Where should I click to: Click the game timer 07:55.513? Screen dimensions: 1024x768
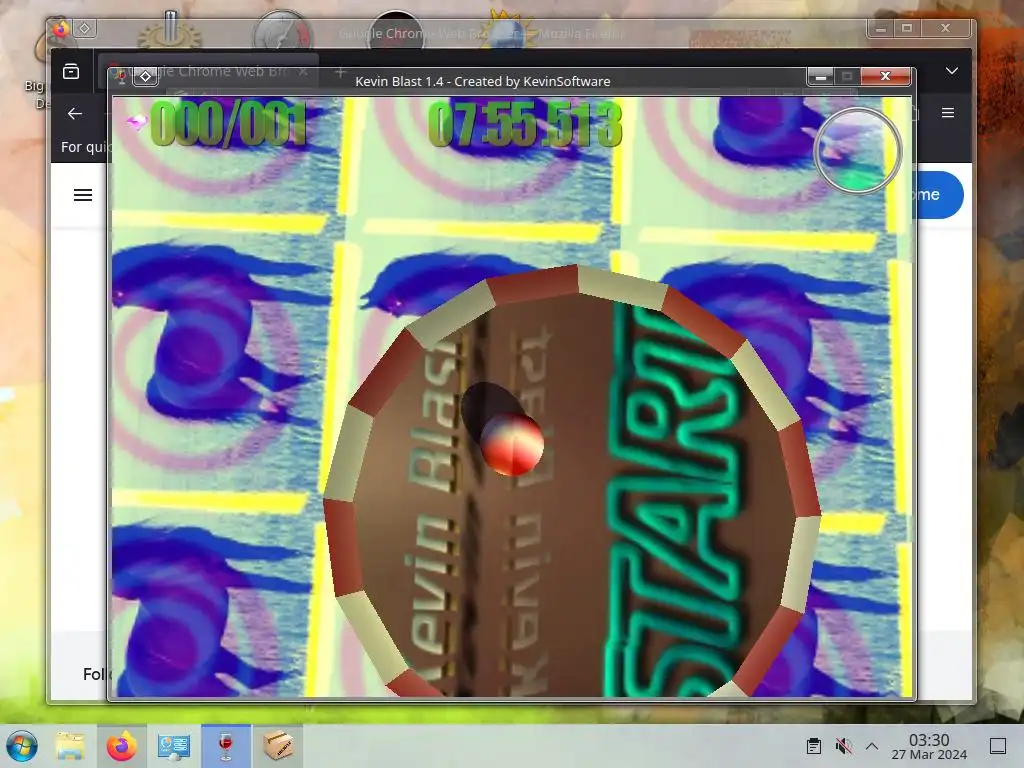(525, 123)
